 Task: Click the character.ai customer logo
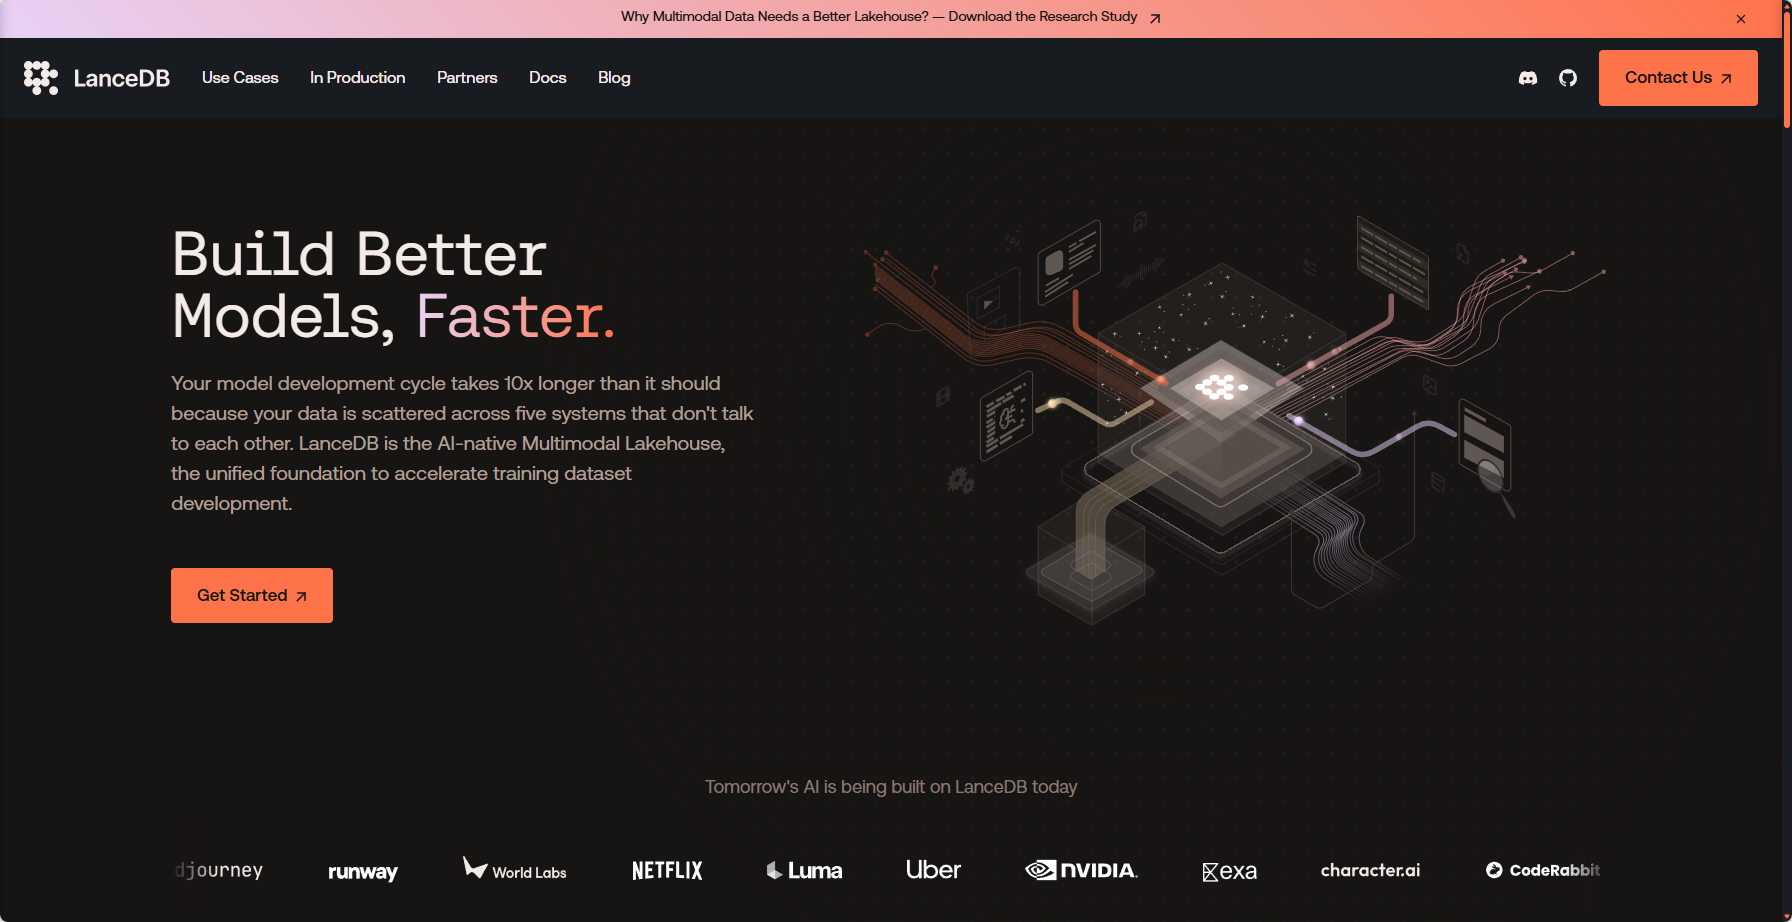(1370, 870)
